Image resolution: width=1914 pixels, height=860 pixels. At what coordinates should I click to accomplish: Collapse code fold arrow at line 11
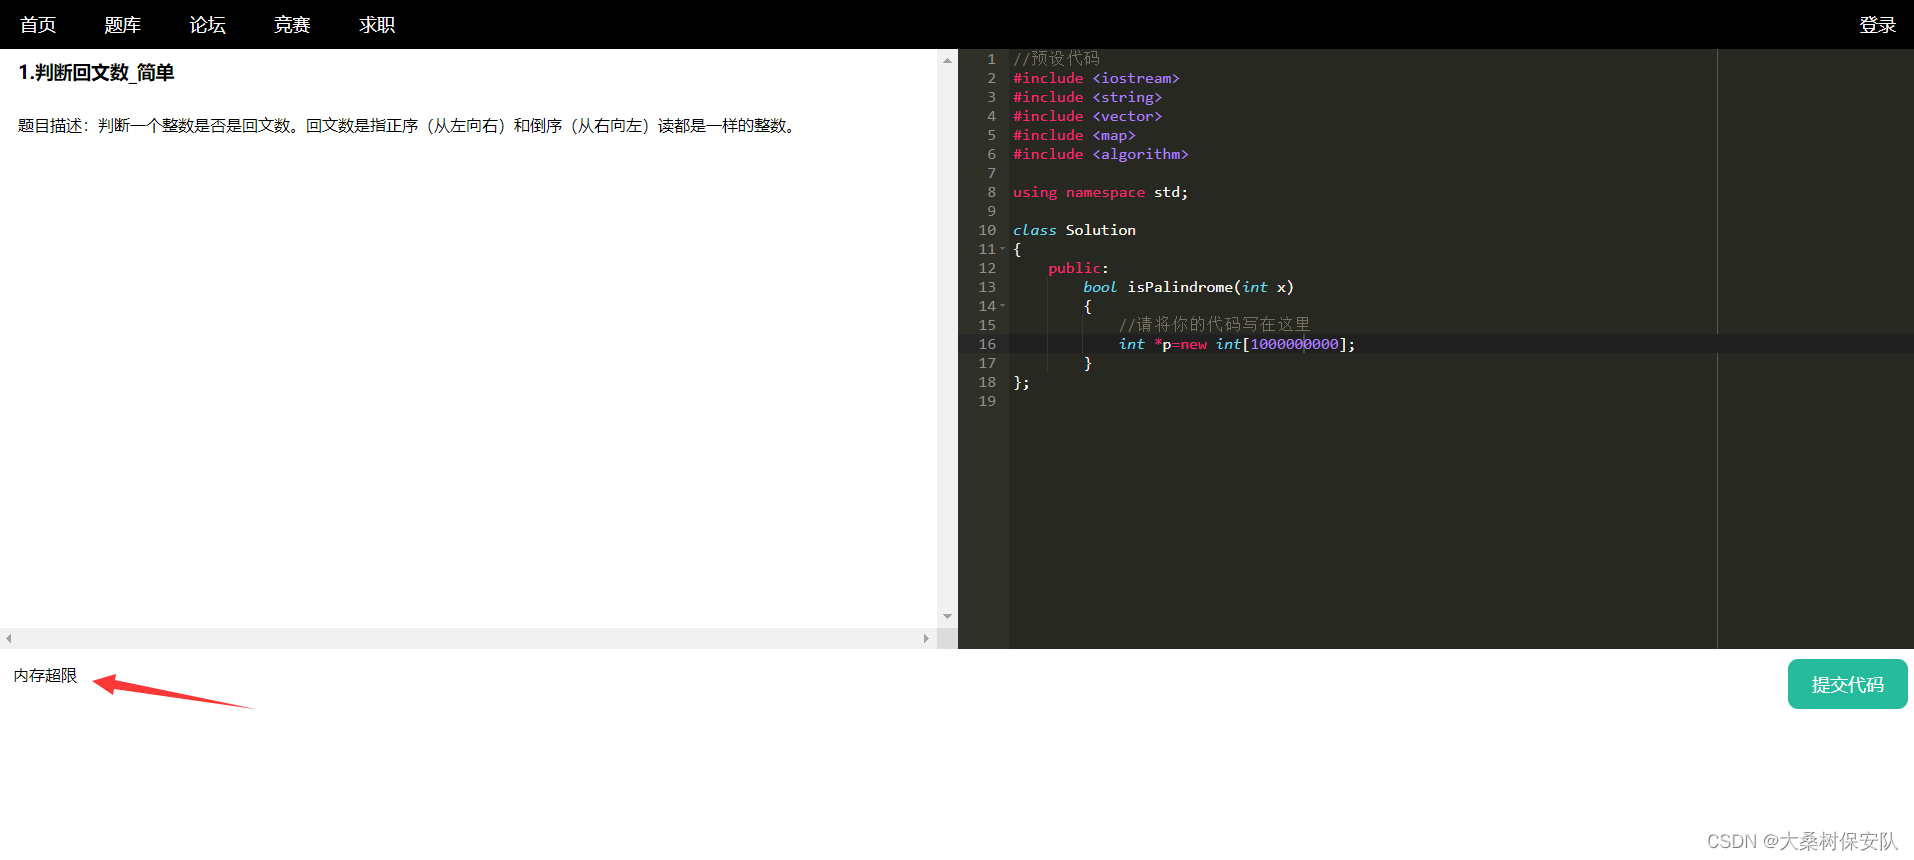[x=1003, y=249]
